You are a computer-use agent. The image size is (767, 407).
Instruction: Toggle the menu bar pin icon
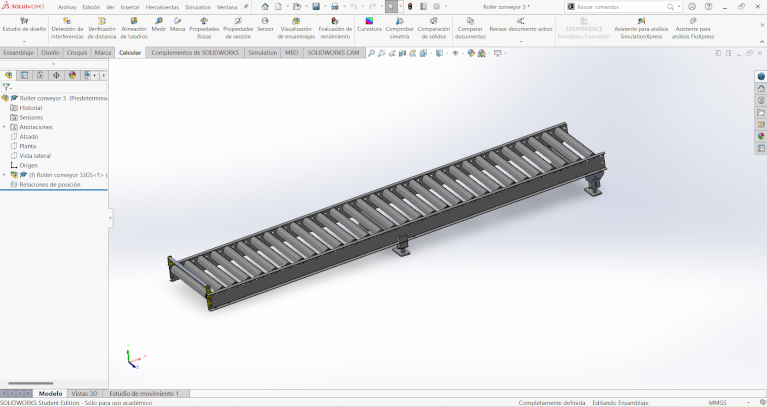[x=246, y=6]
